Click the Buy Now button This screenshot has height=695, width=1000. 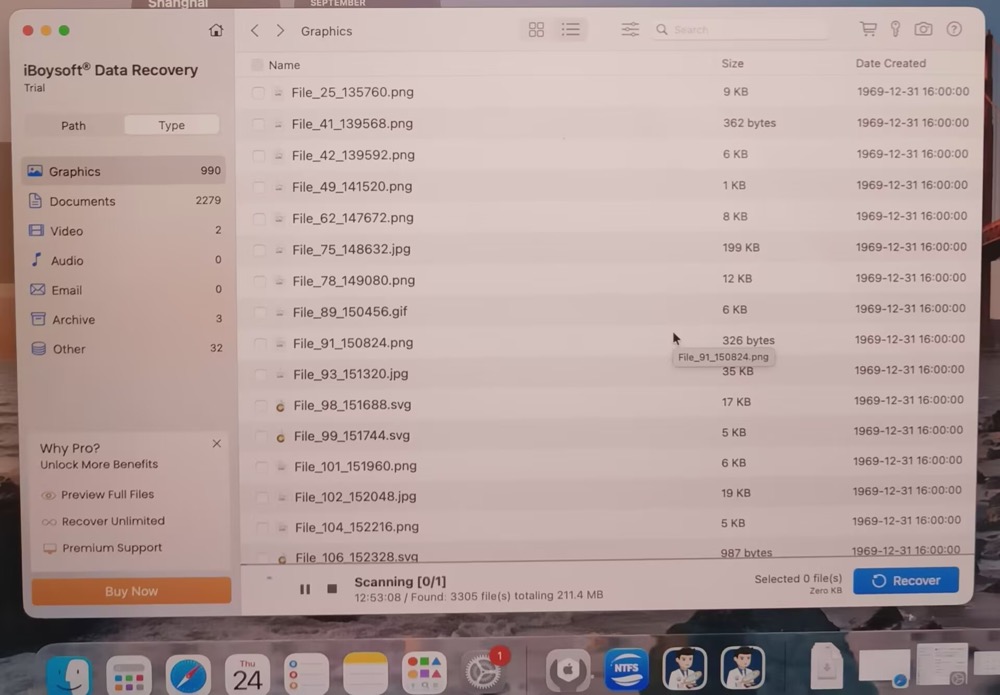[131, 591]
